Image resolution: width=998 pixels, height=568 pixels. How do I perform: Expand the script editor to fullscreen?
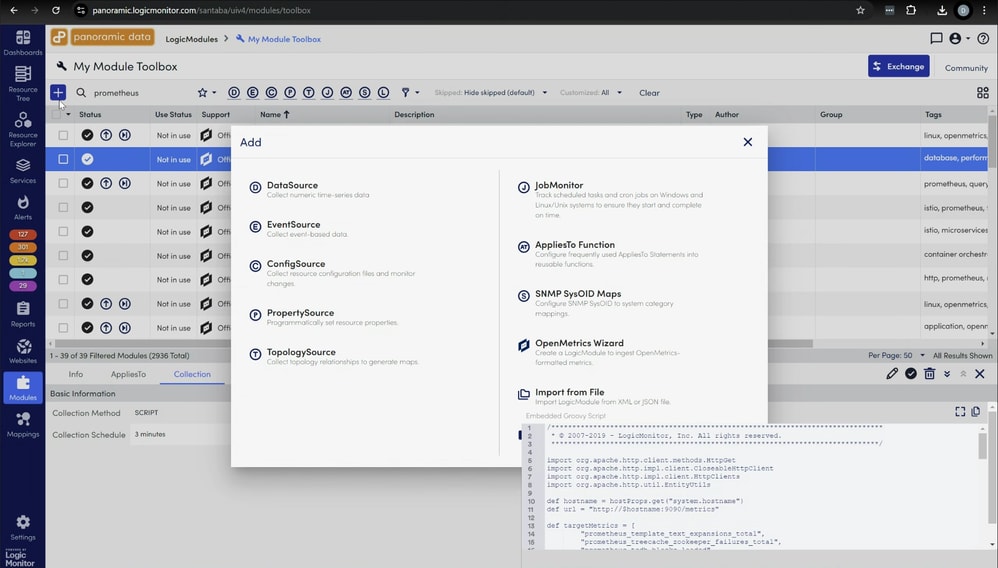960,411
